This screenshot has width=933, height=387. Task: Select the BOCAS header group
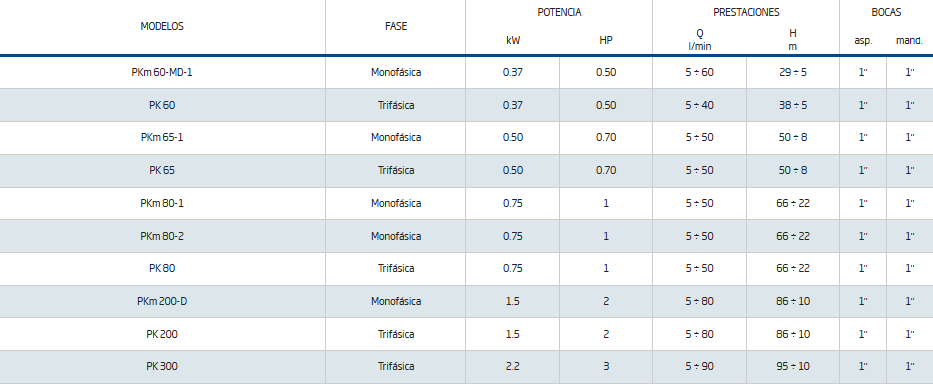click(x=886, y=12)
